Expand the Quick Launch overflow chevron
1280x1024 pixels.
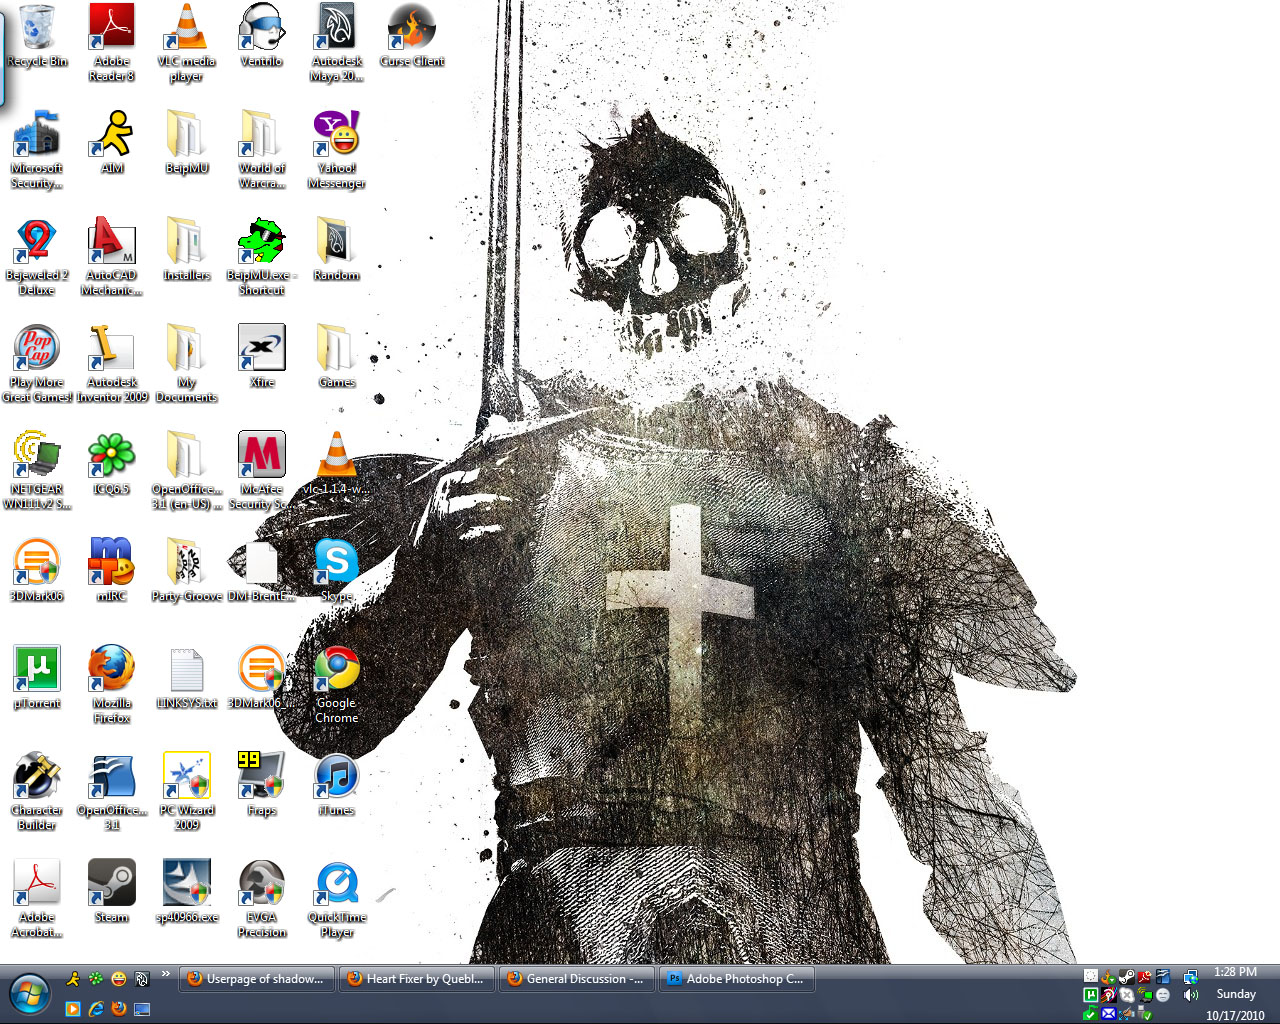[166, 974]
